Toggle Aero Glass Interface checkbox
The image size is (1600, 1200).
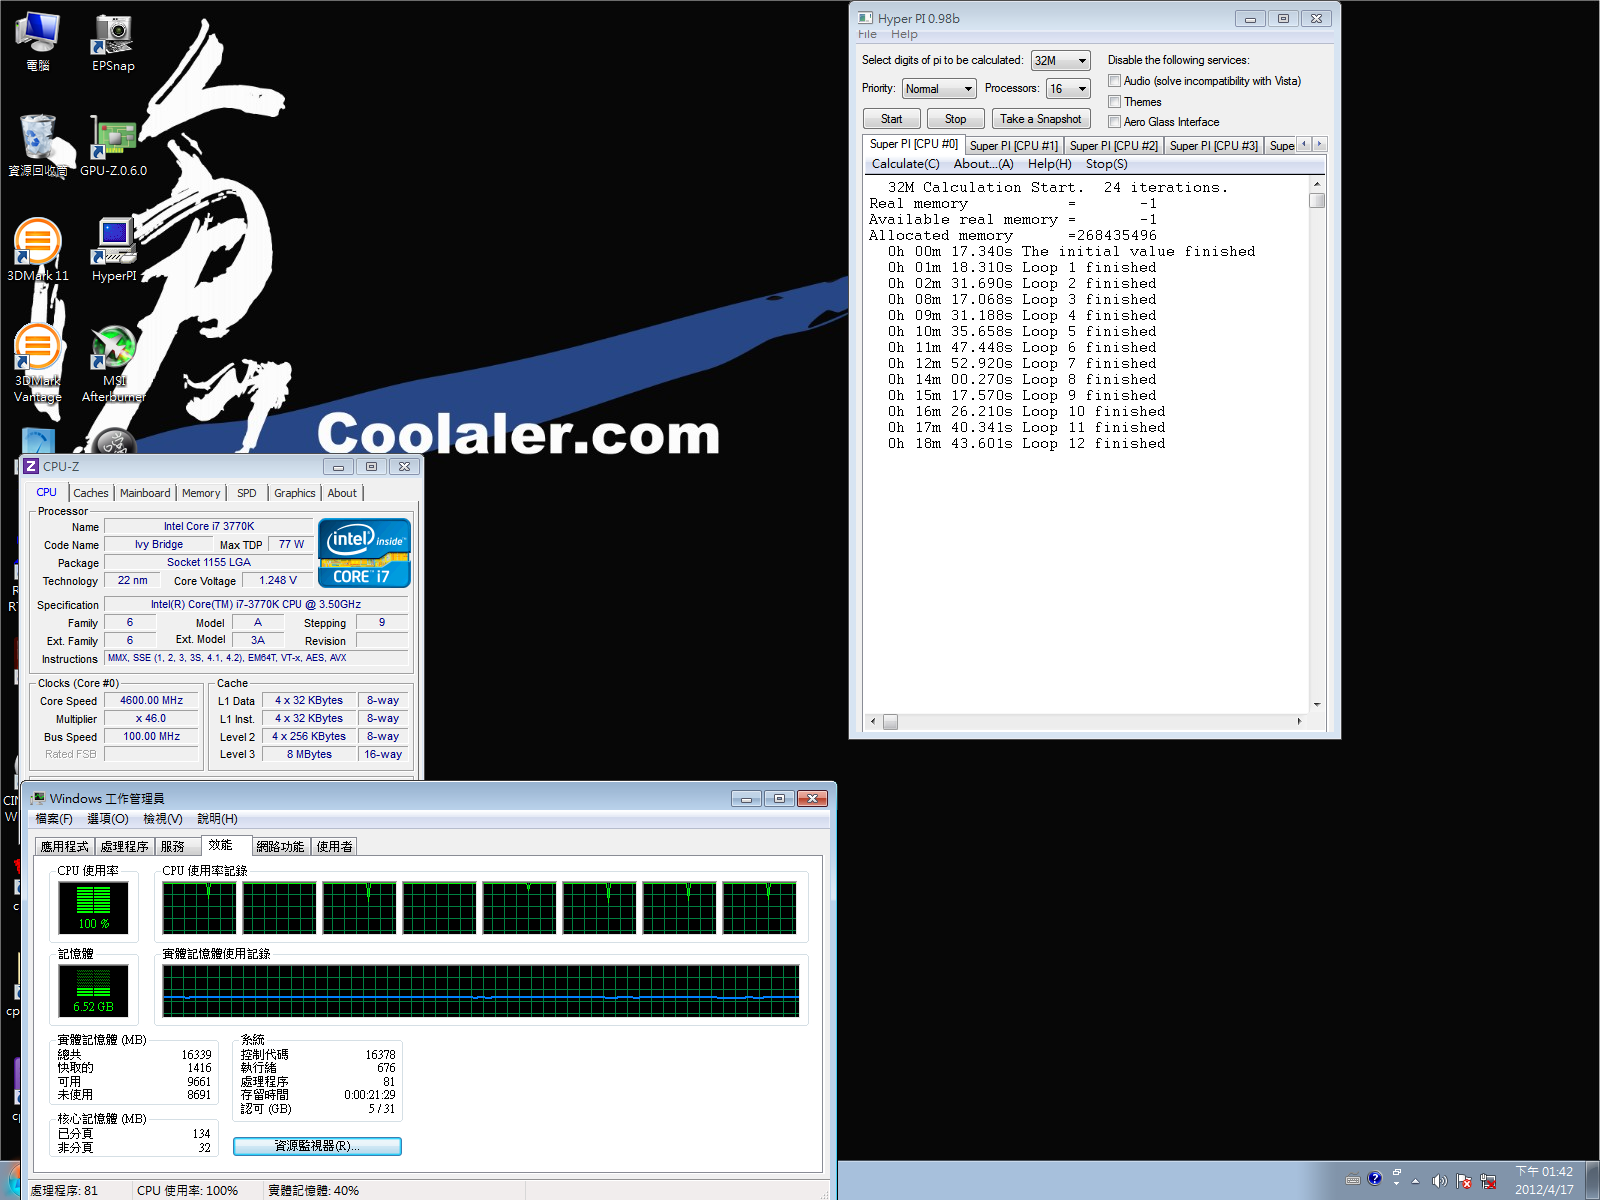point(1114,122)
